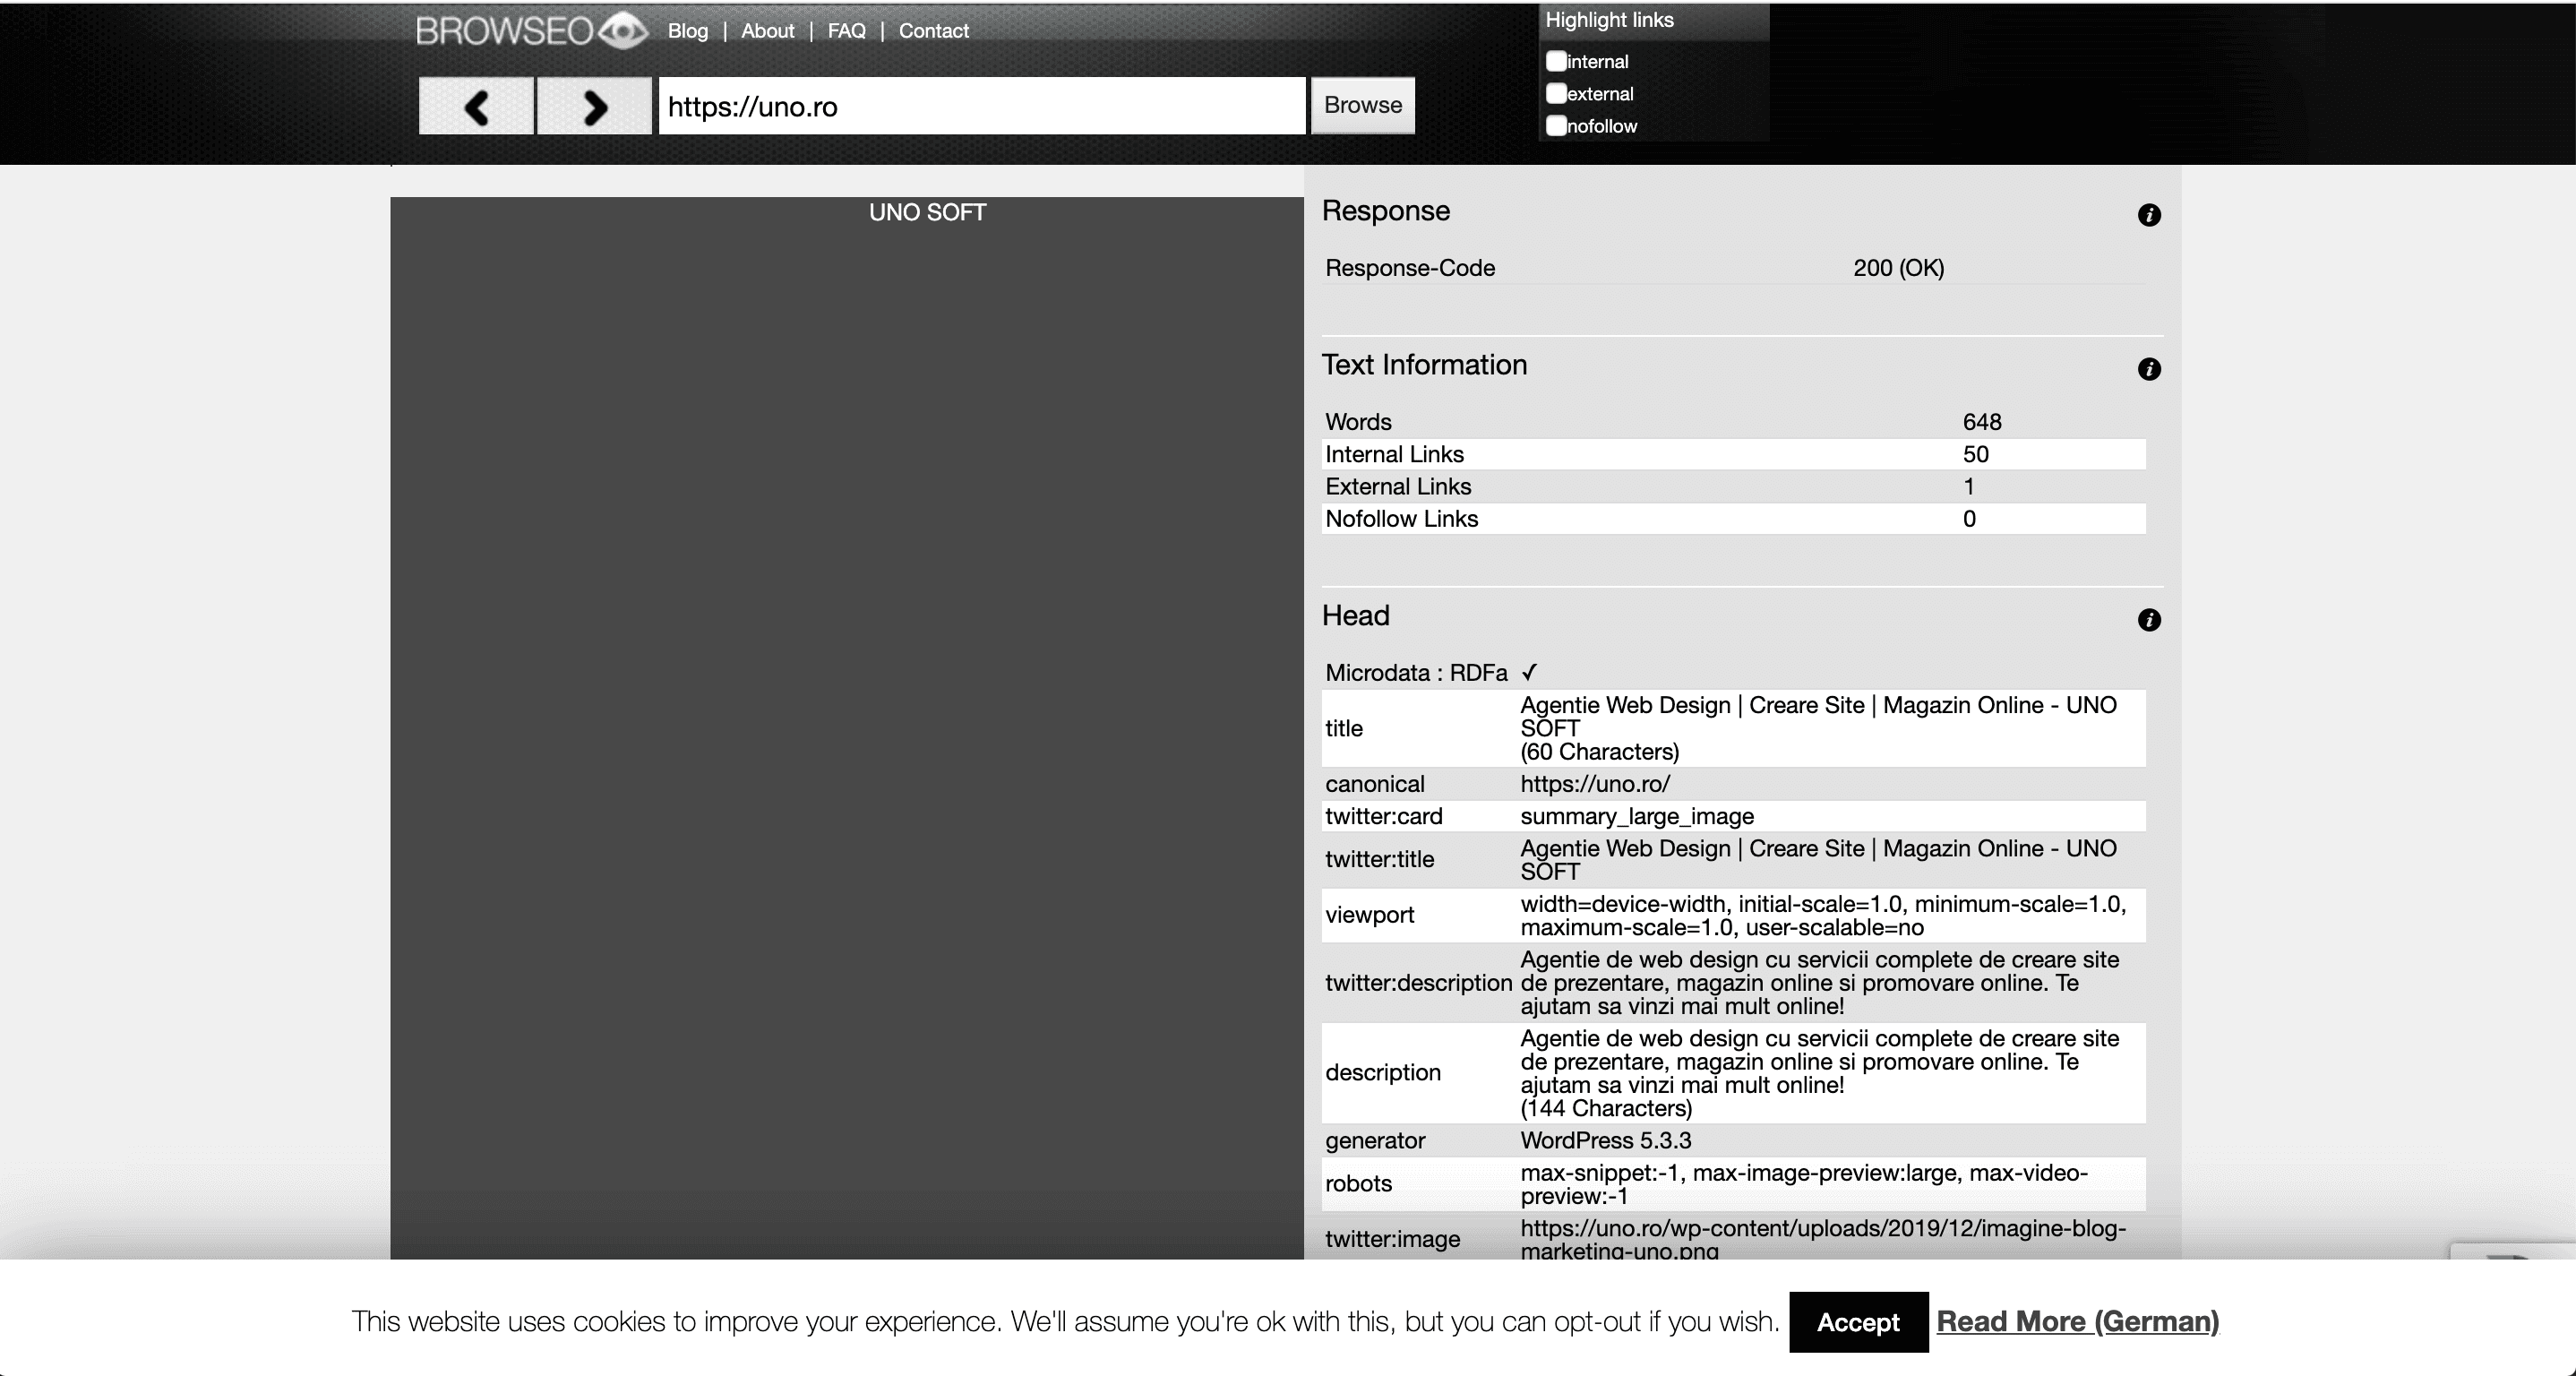Open the Head section info icon

(x=2148, y=620)
